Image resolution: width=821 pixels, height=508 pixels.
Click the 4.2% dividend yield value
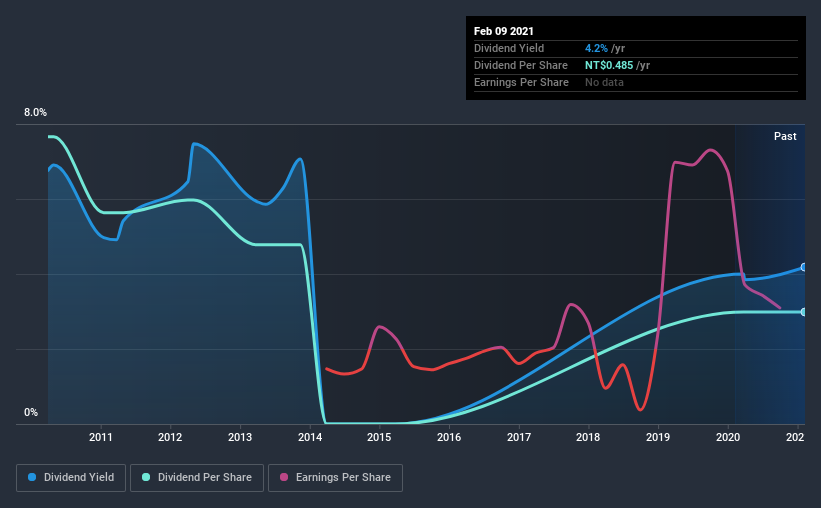(596, 48)
